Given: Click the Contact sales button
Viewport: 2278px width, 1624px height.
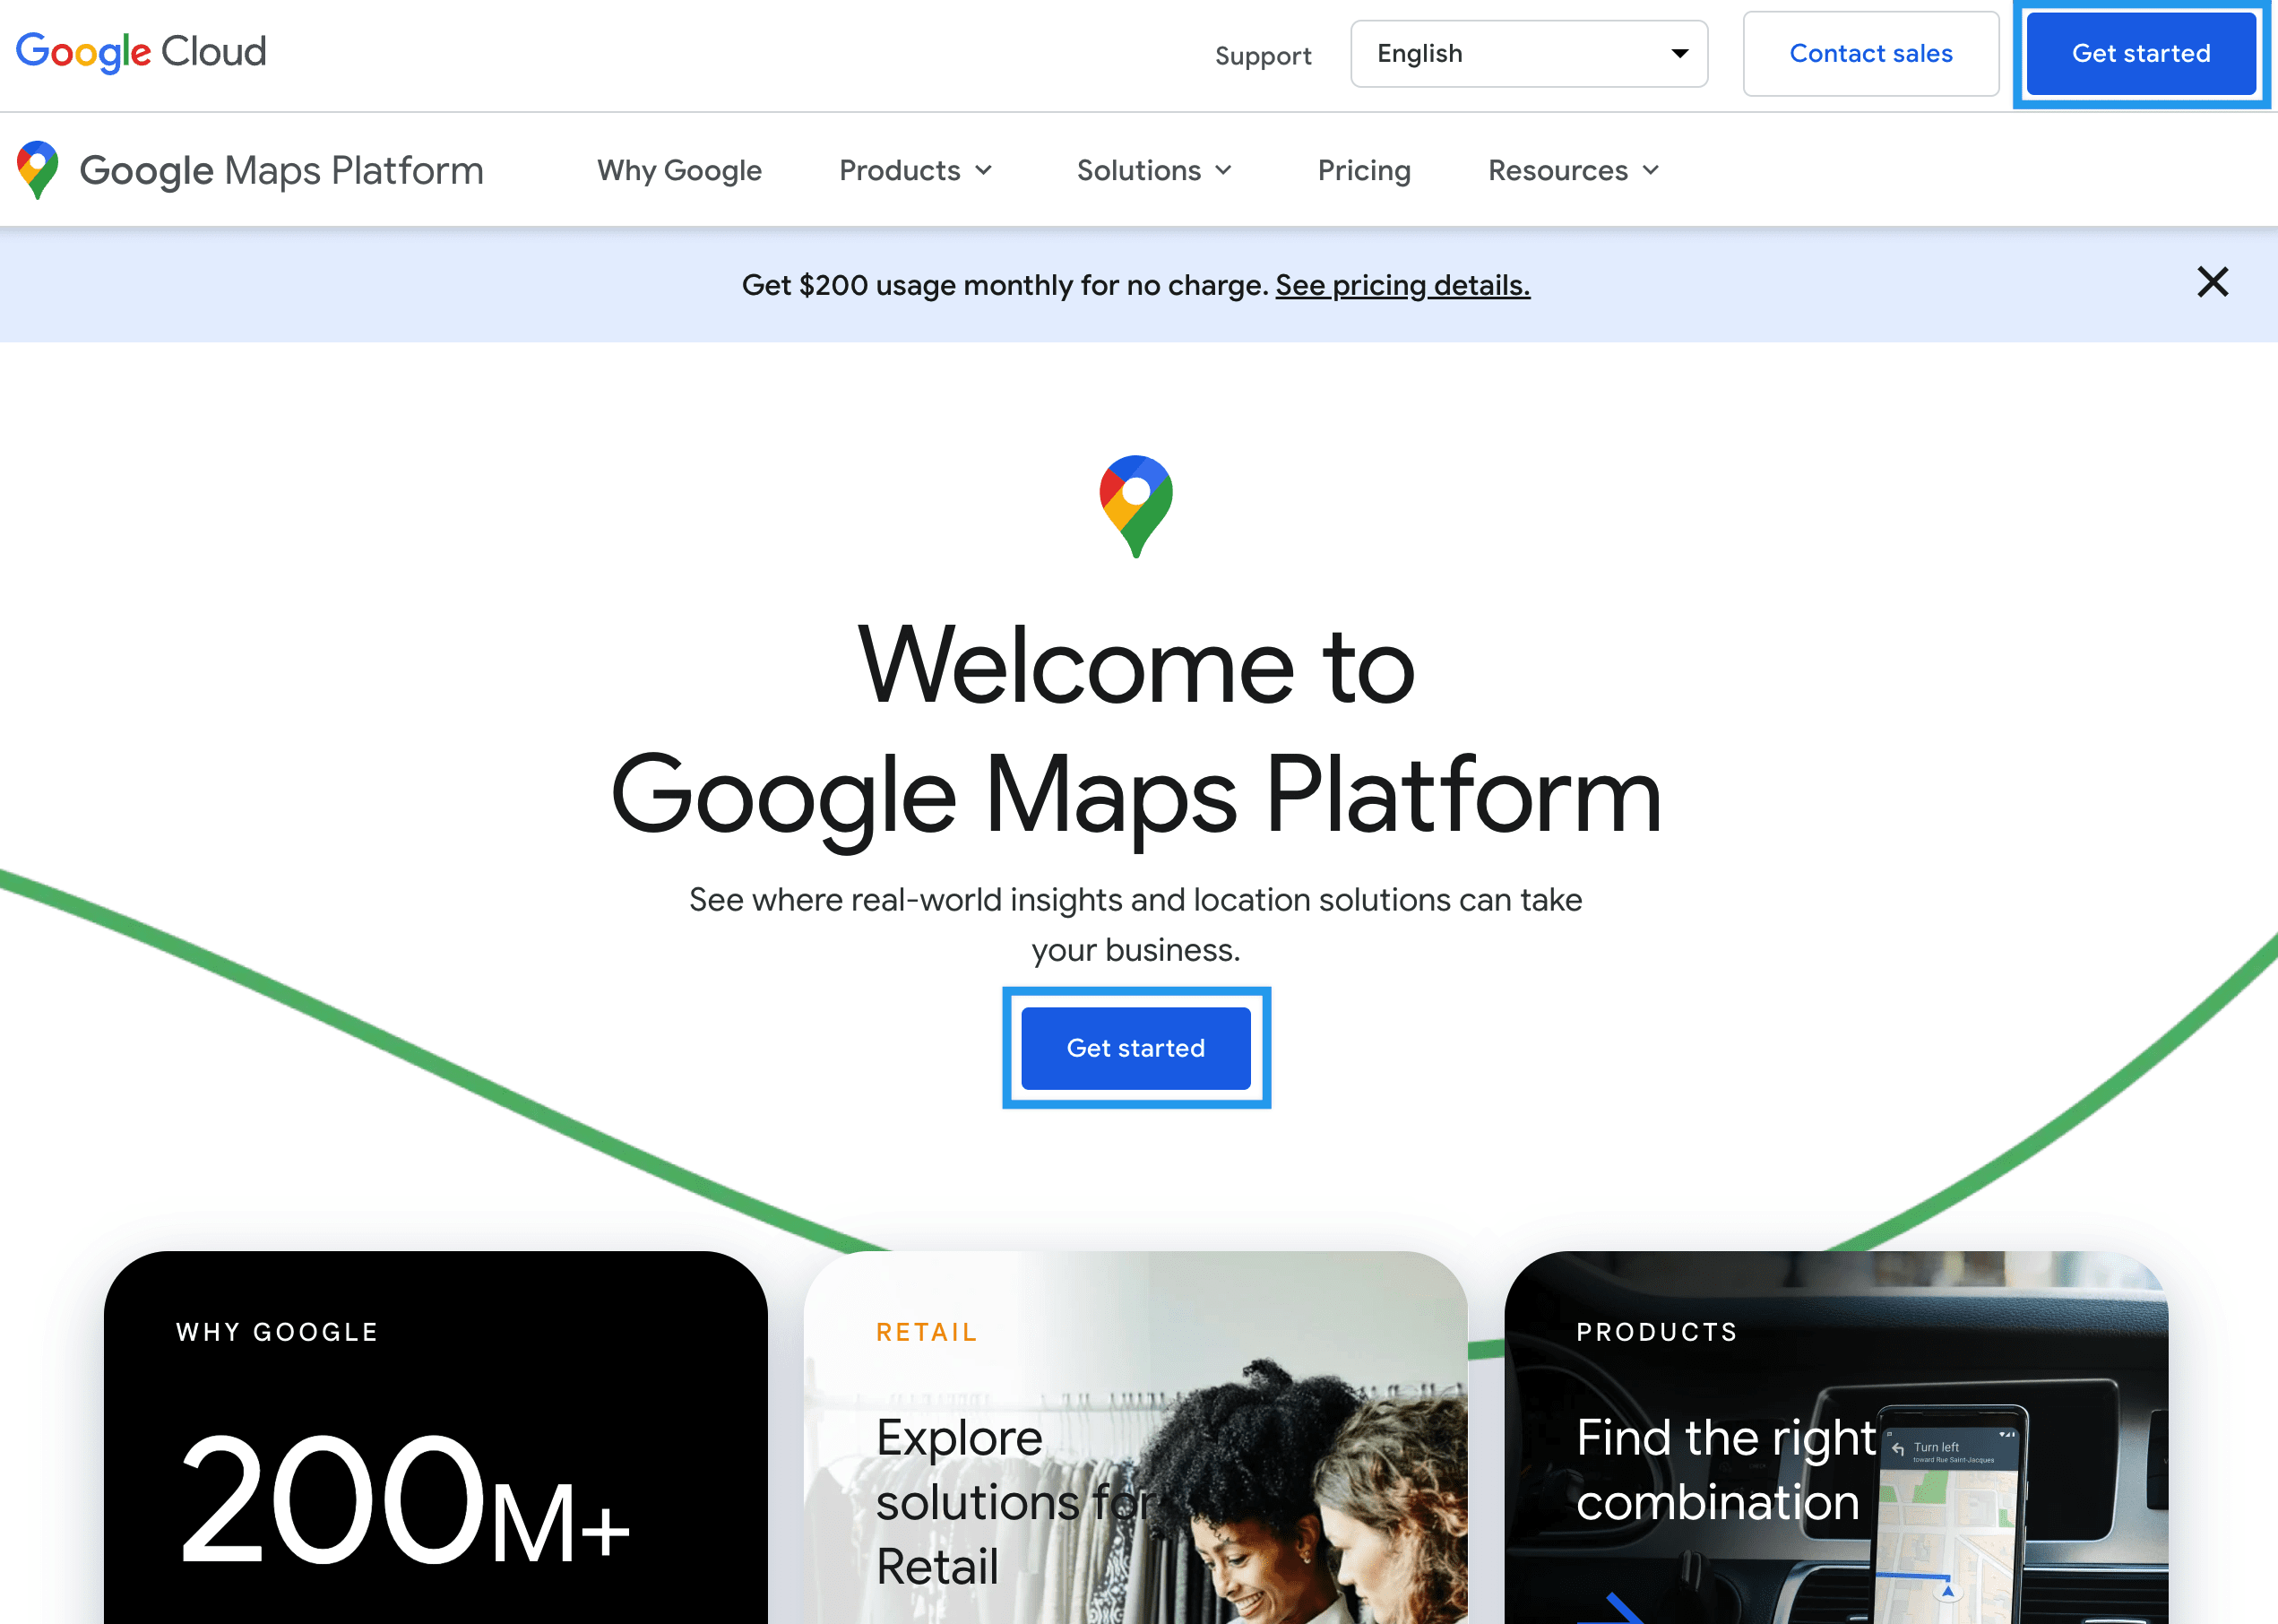Looking at the screenshot, I should point(1870,54).
